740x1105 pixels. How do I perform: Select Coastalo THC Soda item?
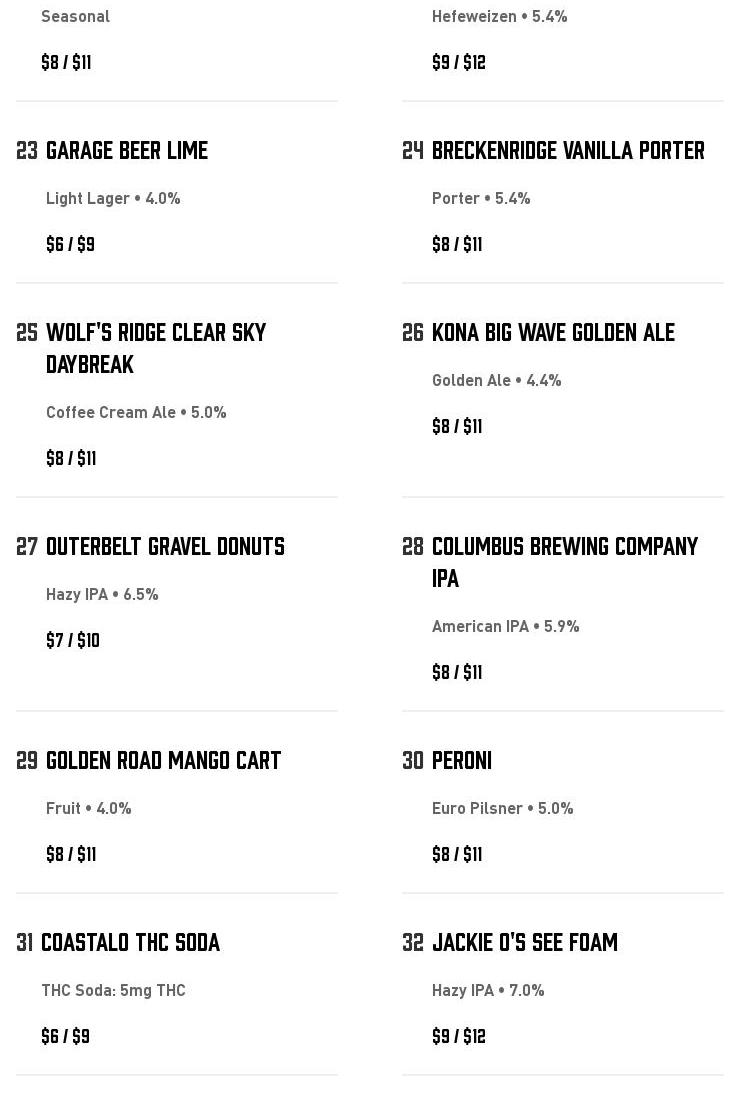130,942
